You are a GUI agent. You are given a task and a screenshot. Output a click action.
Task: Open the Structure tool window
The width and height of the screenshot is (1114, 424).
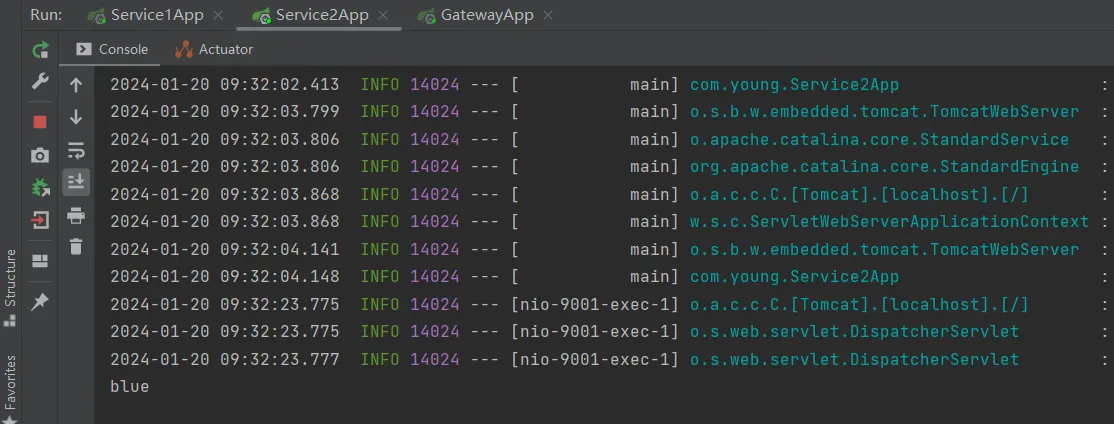(10, 285)
